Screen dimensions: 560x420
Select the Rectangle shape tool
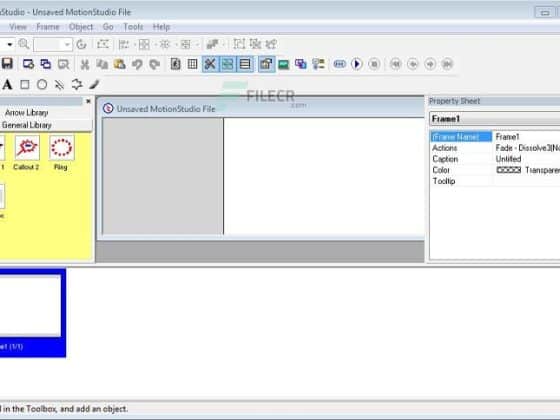[x=25, y=85]
